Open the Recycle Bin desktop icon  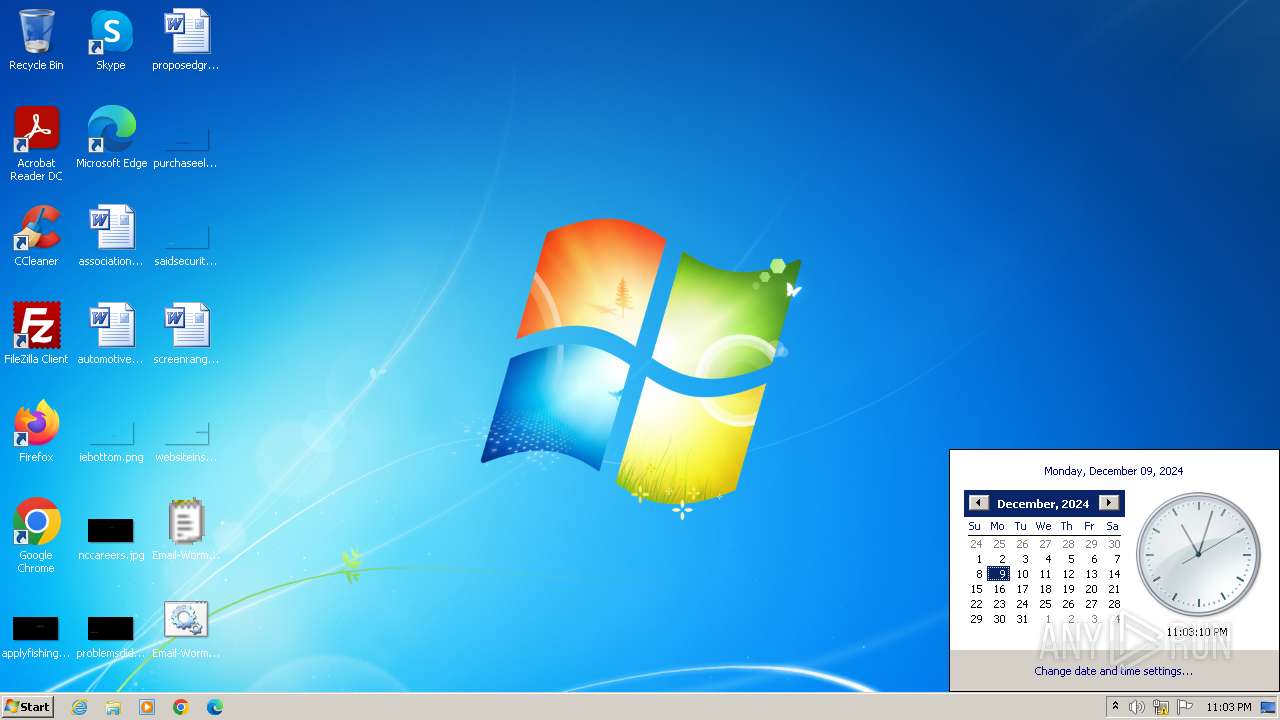(36, 40)
